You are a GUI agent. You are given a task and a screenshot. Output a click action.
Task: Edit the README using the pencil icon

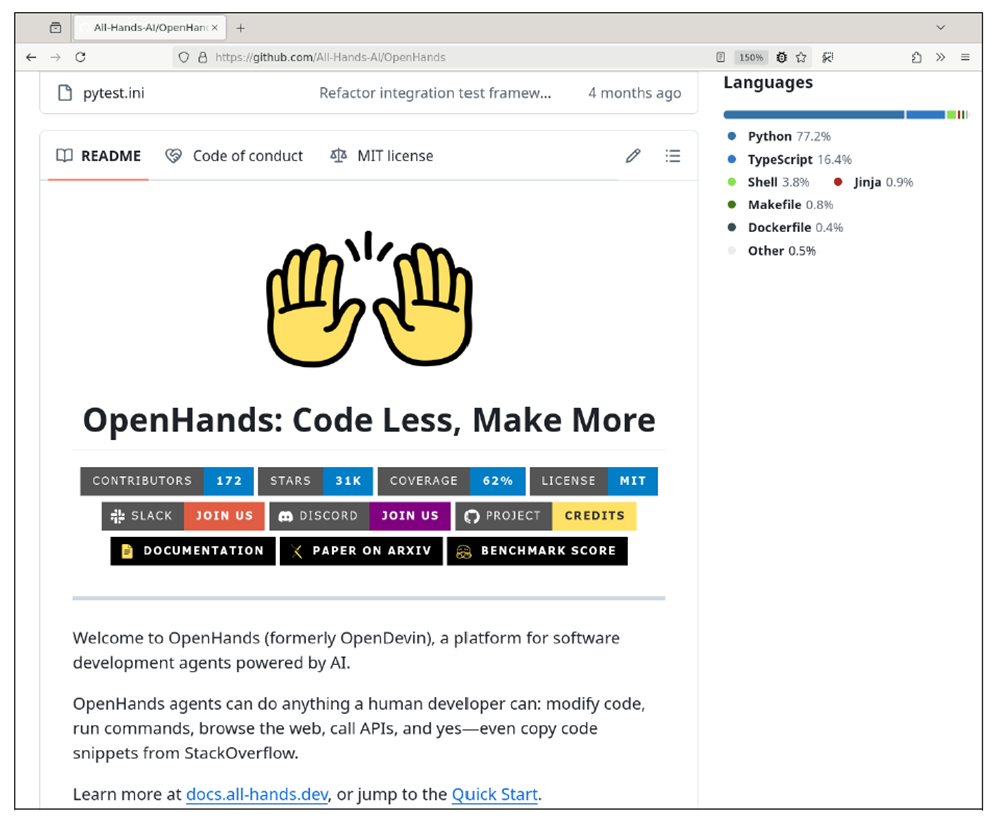(633, 155)
